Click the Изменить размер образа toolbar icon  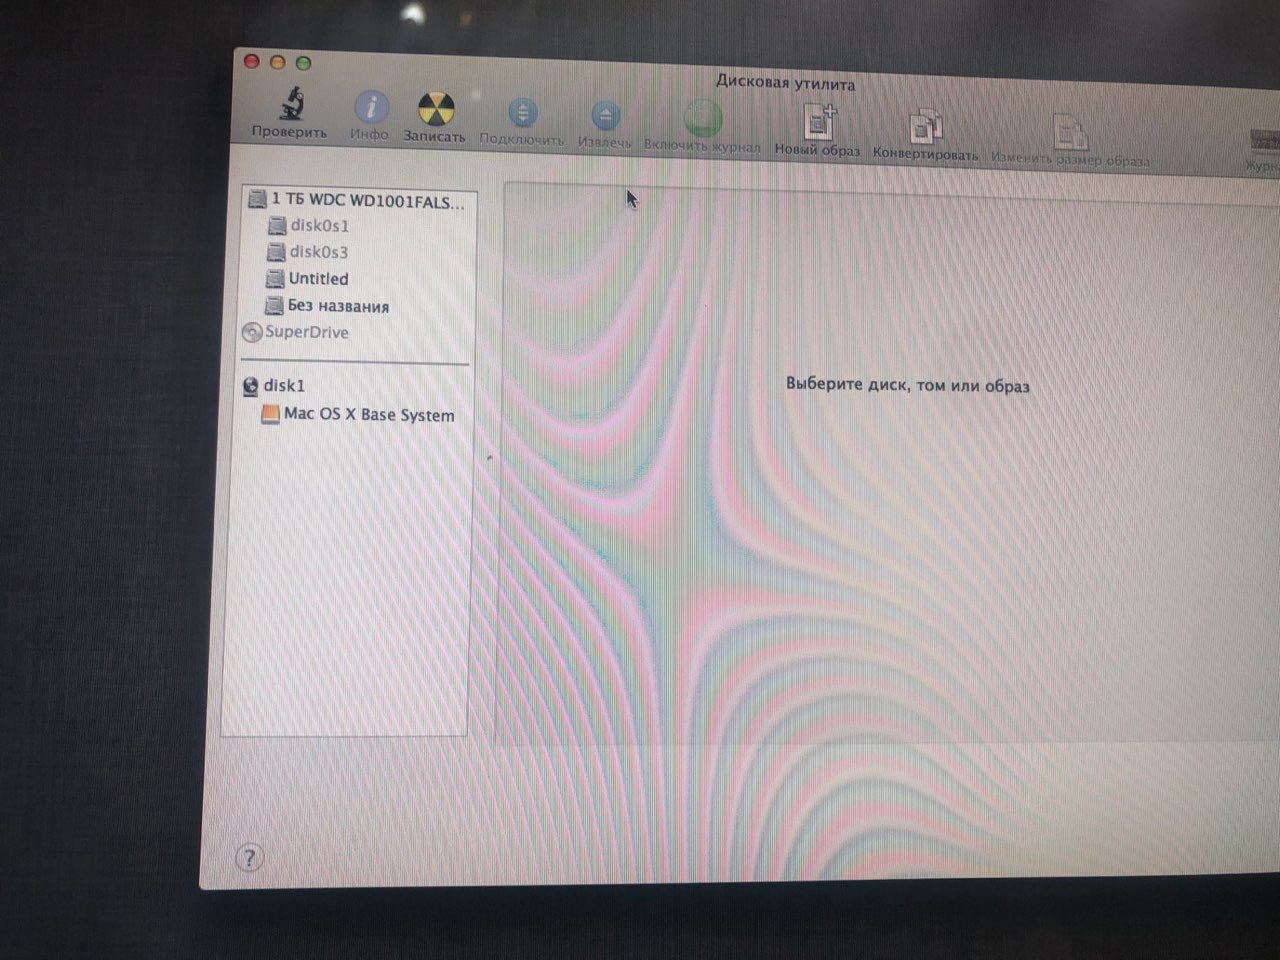point(1070,131)
